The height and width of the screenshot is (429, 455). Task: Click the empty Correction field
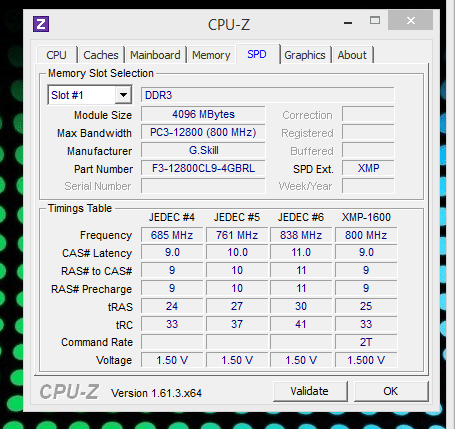tap(368, 114)
